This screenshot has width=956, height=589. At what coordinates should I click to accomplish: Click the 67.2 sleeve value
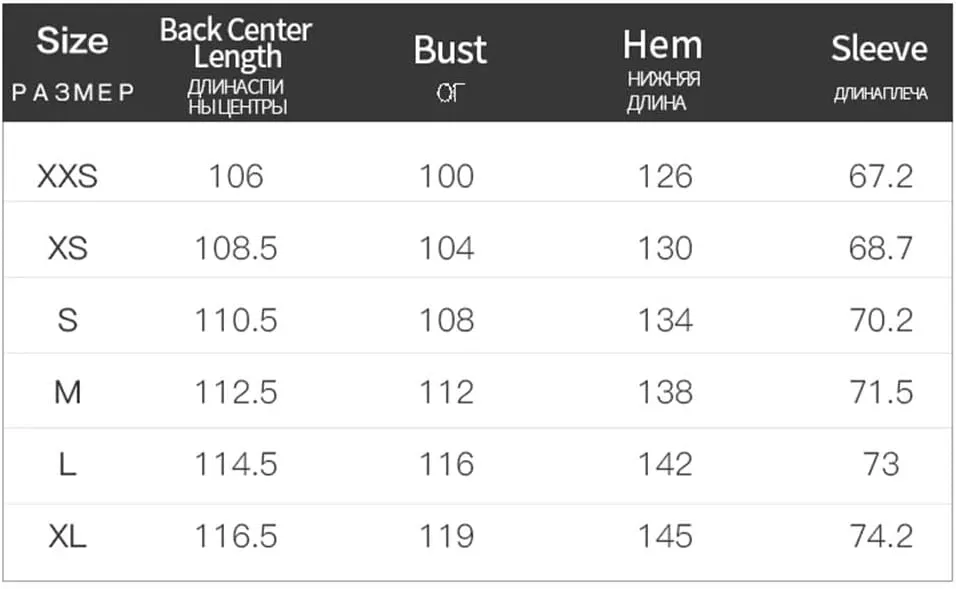click(882, 176)
